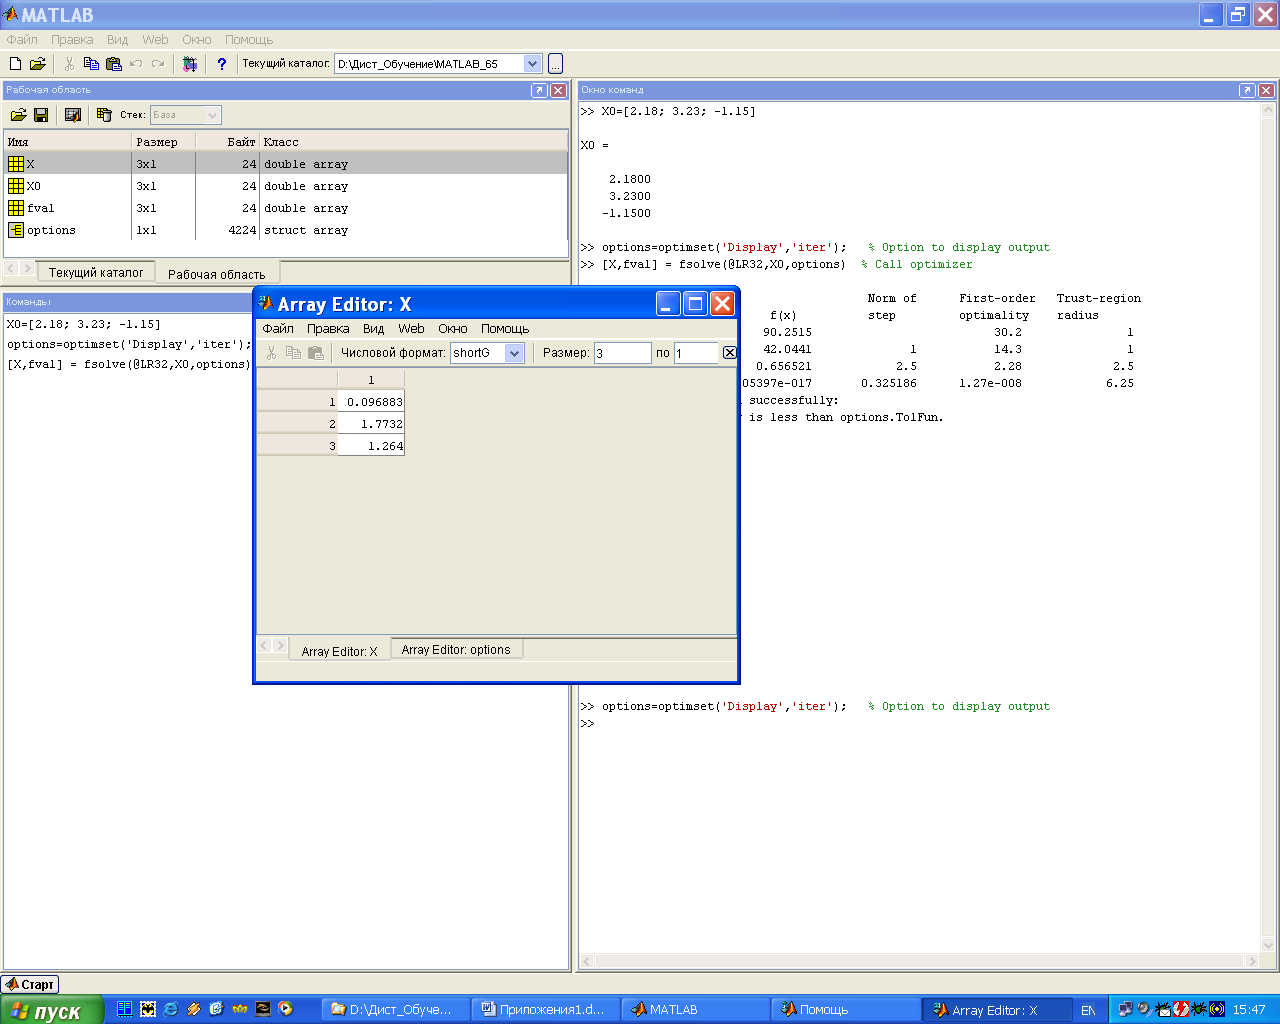Select the Array Editor: options tab

point(456,650)
